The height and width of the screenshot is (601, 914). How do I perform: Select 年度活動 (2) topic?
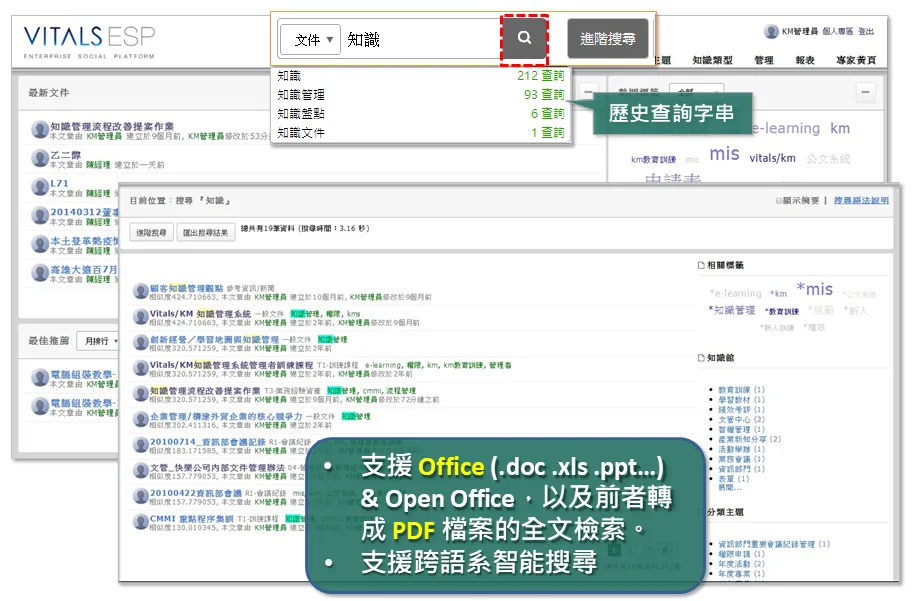tap(741, 564)
